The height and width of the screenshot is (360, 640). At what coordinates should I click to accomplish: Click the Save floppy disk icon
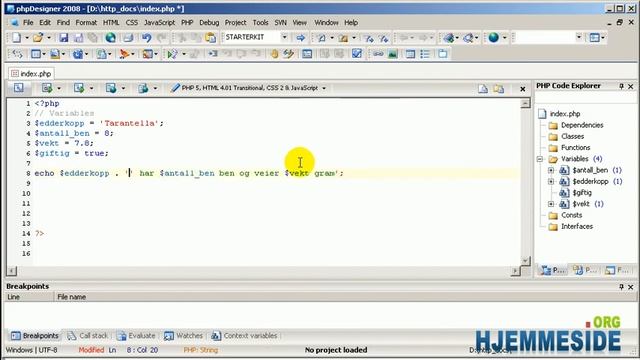[63, 38]
